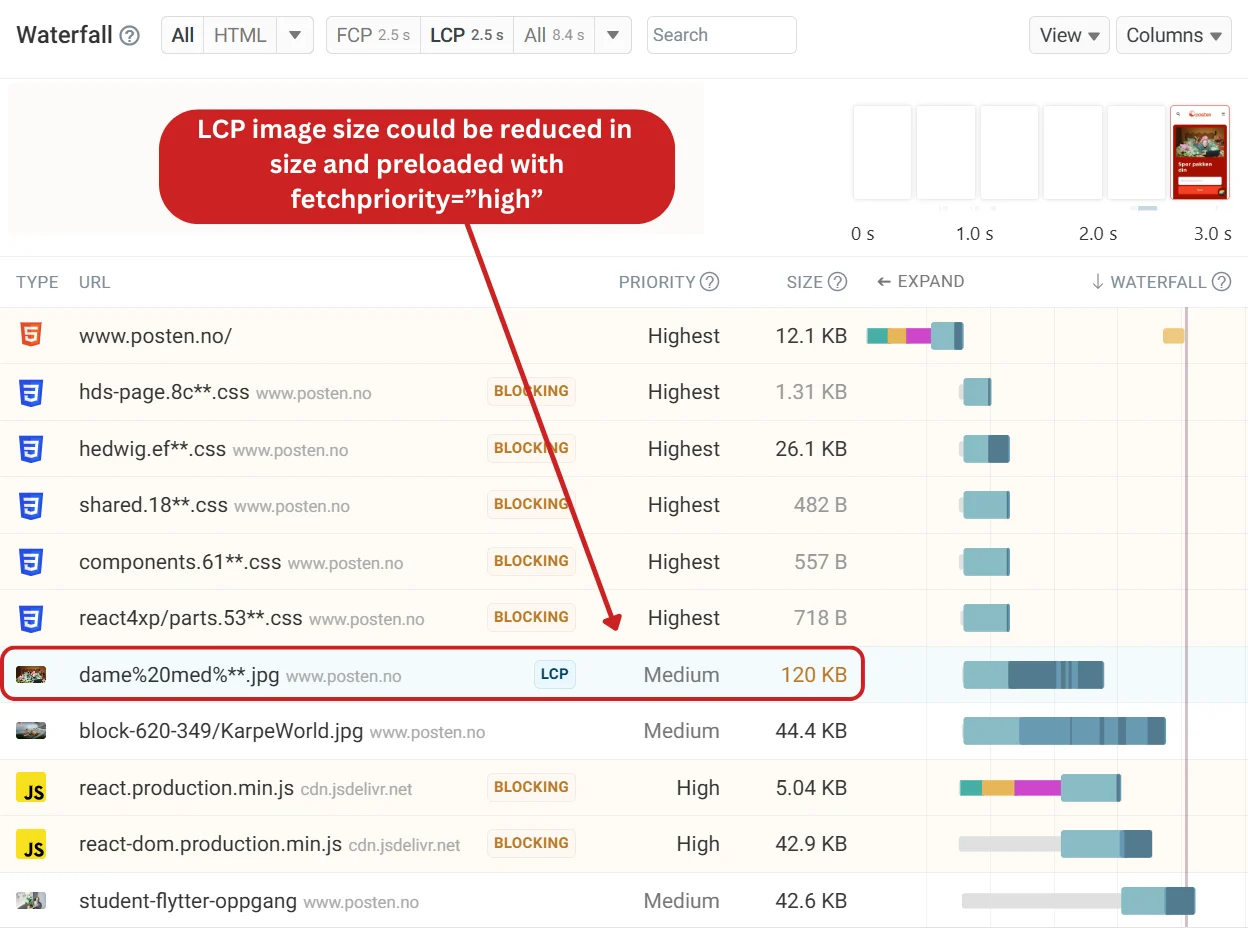Click the Expand column link
The width and height of the screenshot is (1248, 928).
[x=920, y=282]
